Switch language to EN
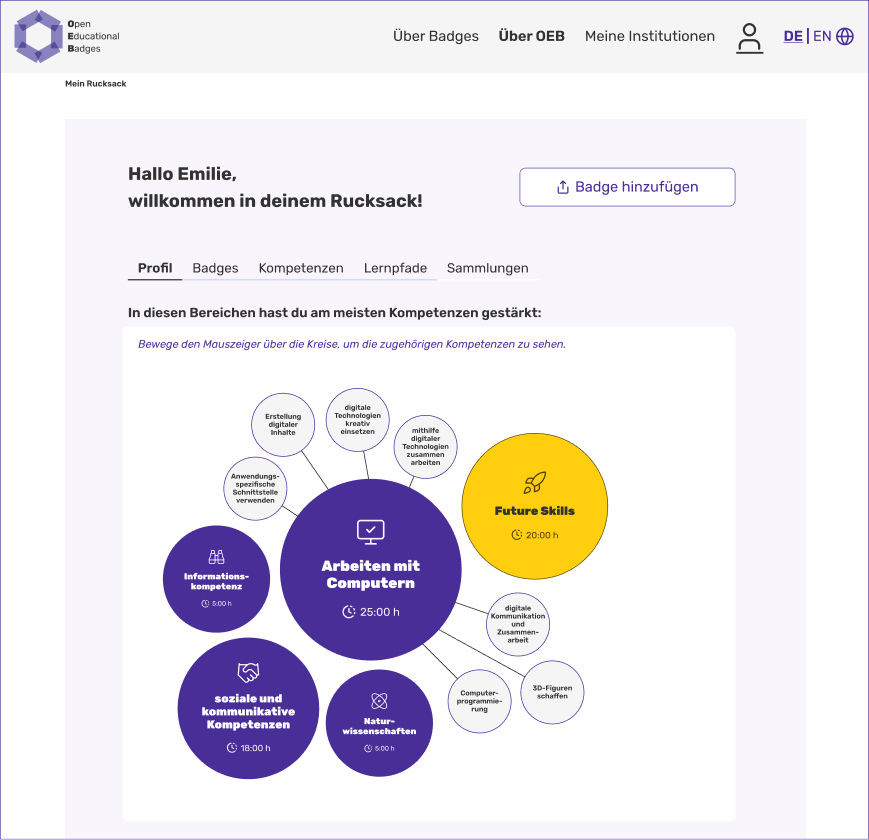This screenshot has height=840, width=869. [x=822, y=36]
